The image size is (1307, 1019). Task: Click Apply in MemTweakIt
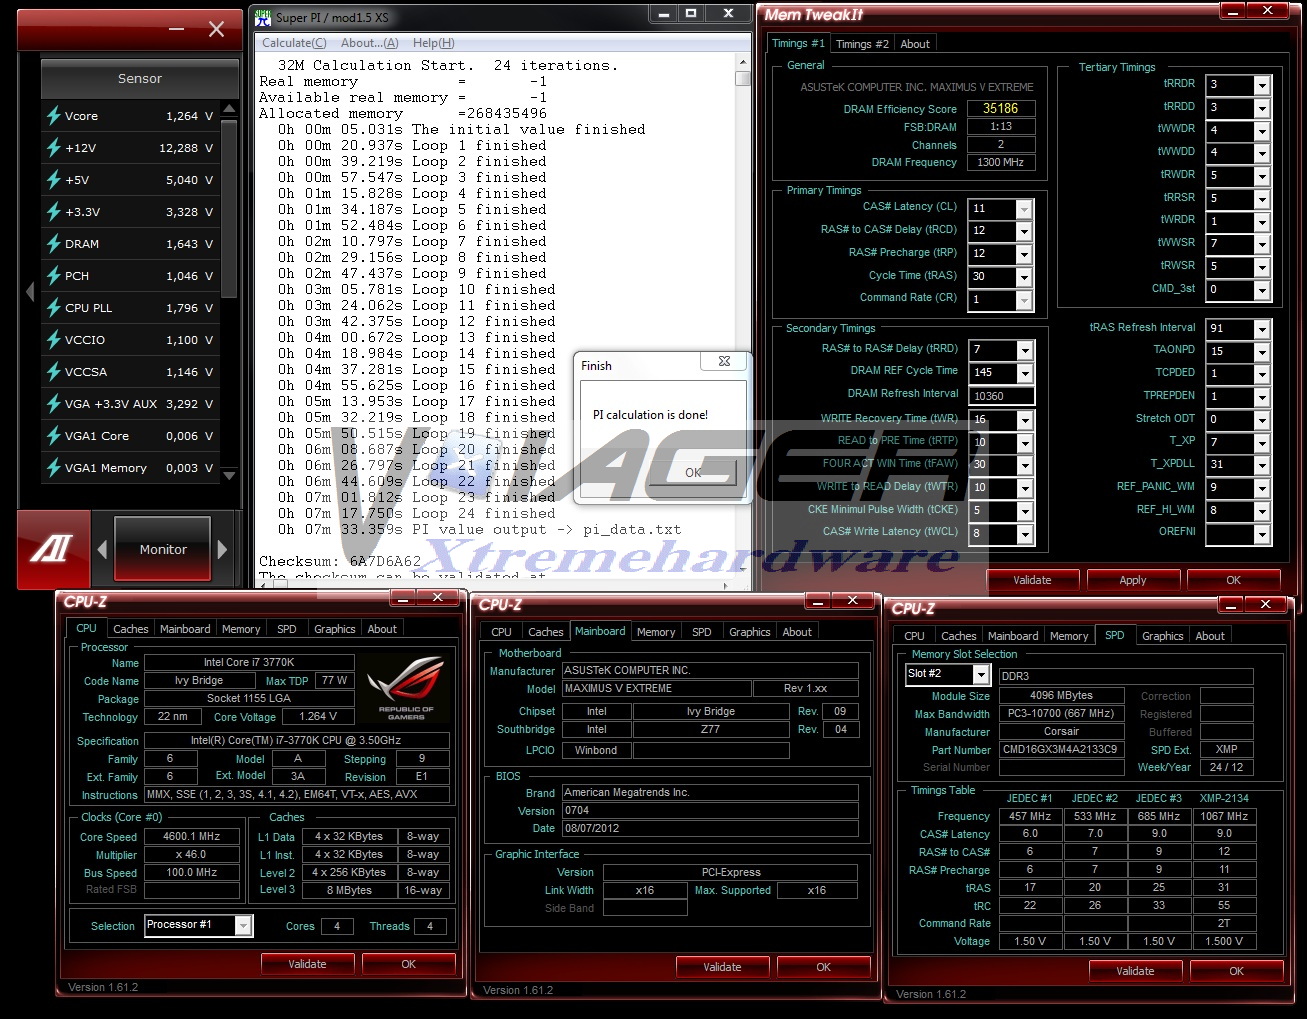[x=1132, y=580]
